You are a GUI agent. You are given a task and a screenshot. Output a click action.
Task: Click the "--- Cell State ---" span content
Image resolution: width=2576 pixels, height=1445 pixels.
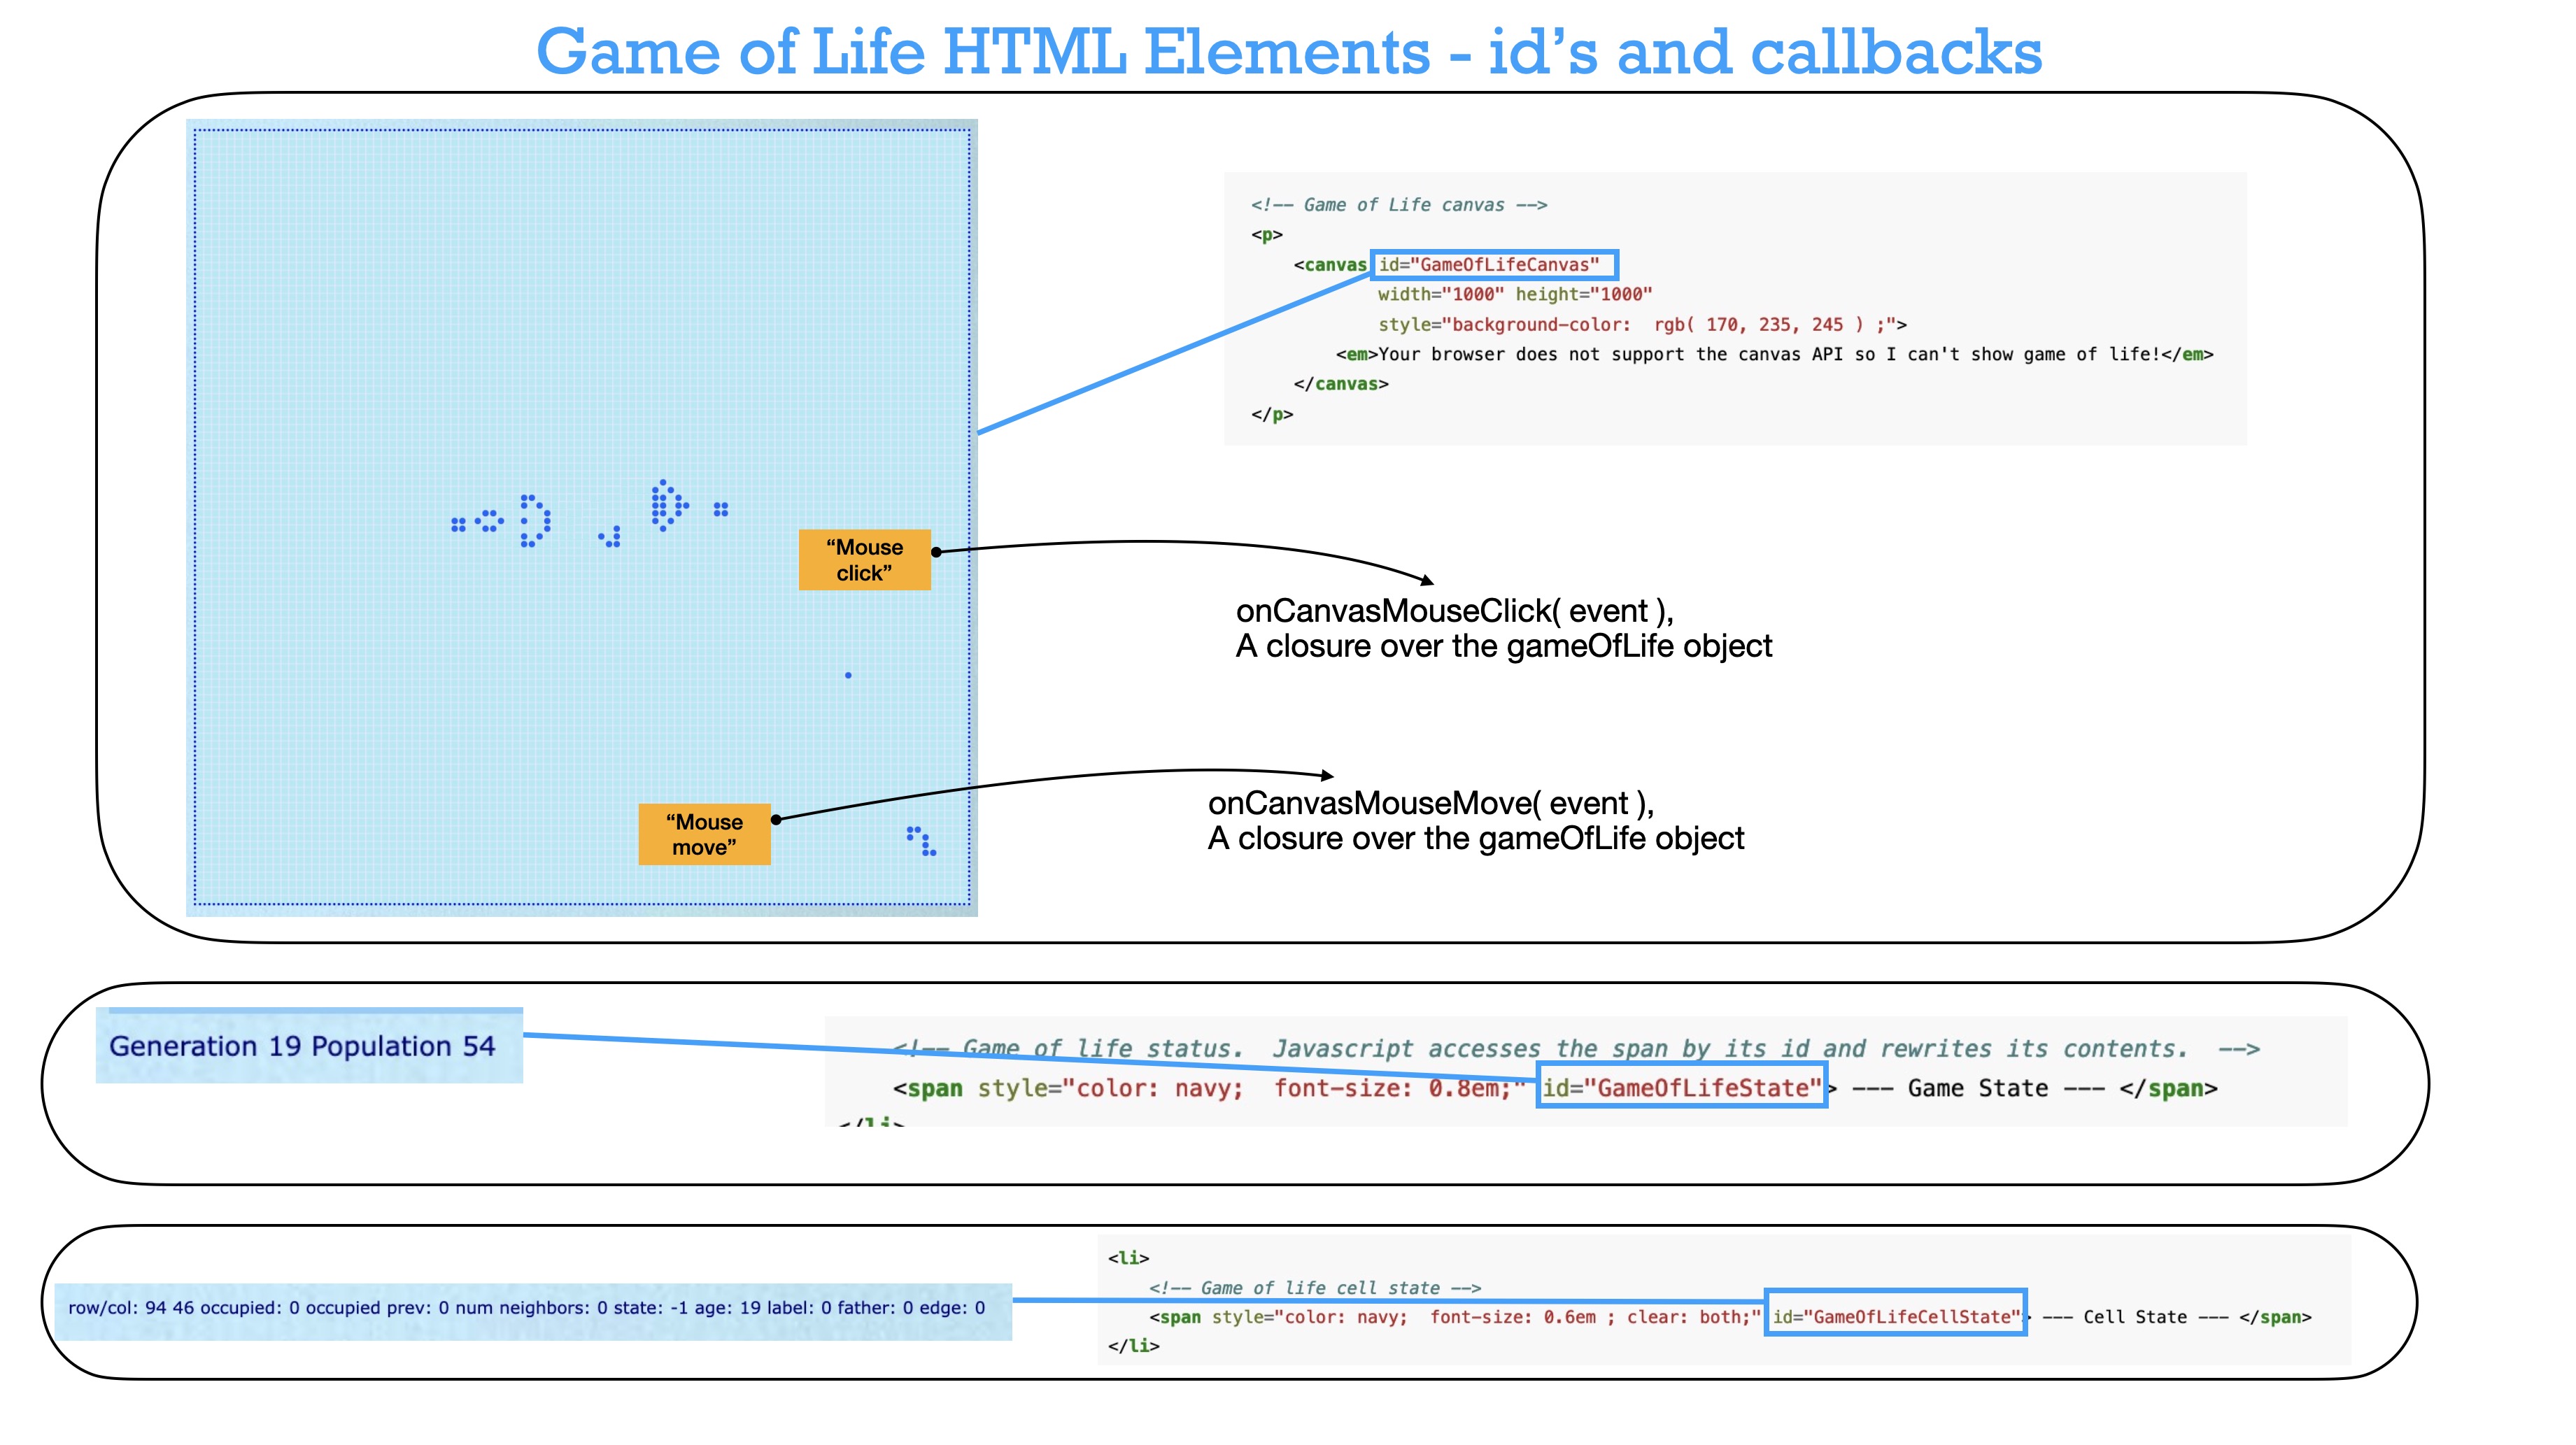[2134, 1317]
